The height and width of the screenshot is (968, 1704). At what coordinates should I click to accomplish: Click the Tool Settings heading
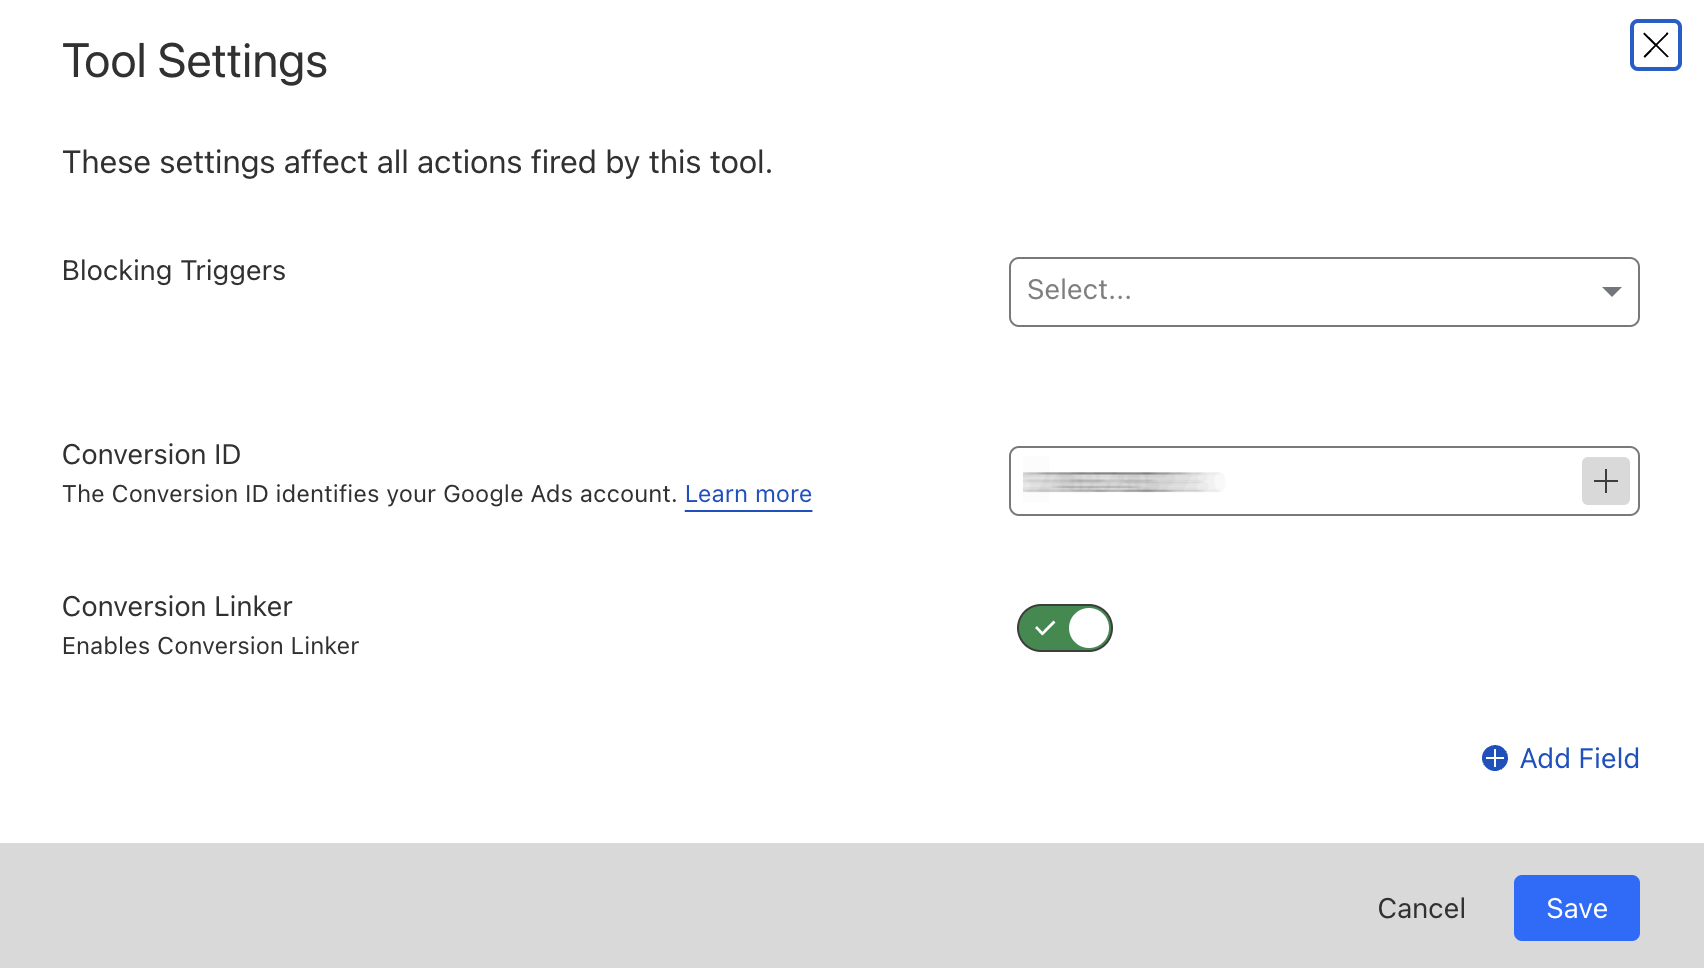195,61
